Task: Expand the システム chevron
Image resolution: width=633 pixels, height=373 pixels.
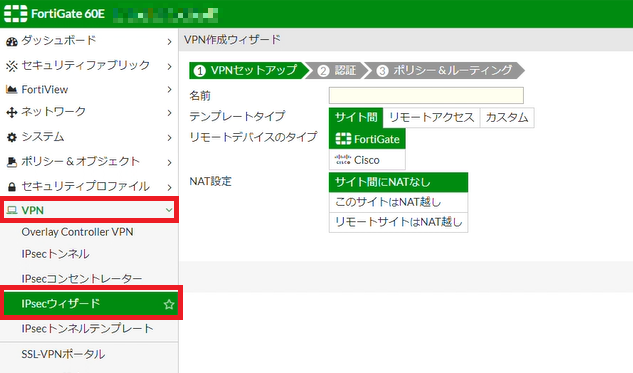Action: coord(169,138)
